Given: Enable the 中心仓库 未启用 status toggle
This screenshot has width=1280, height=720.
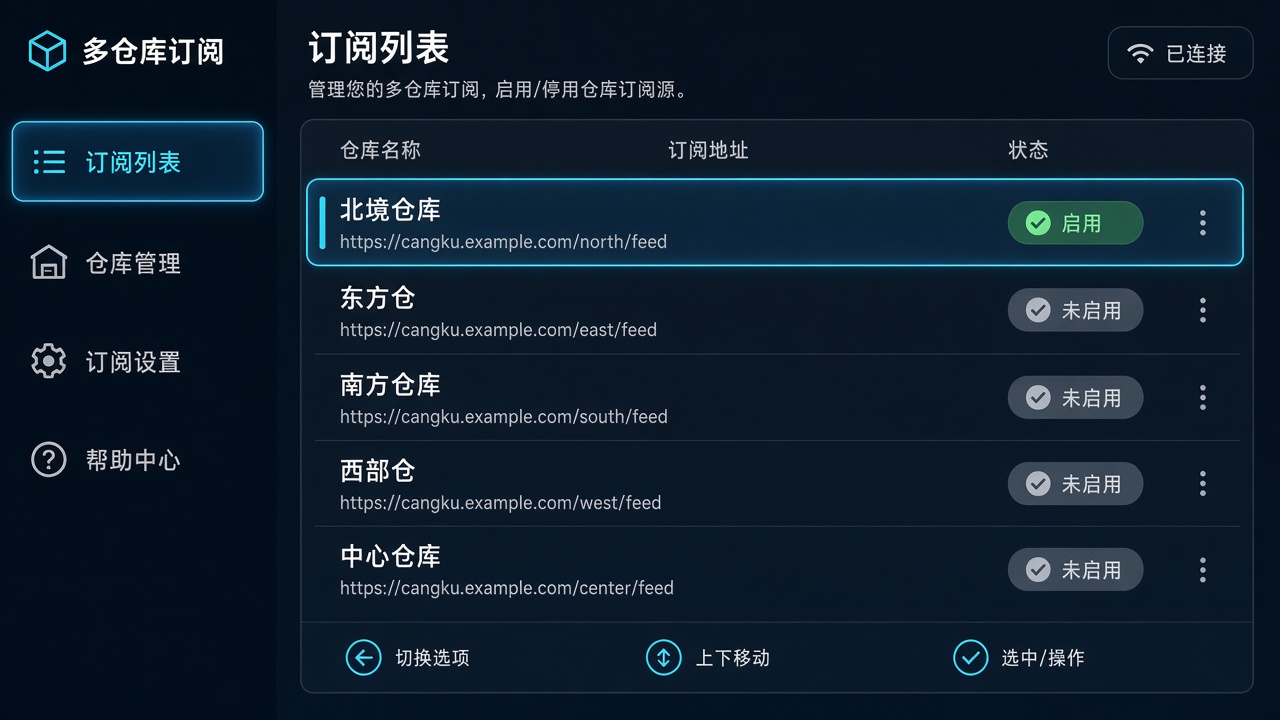Looking at the screenshot, I should coord(1075,570).
